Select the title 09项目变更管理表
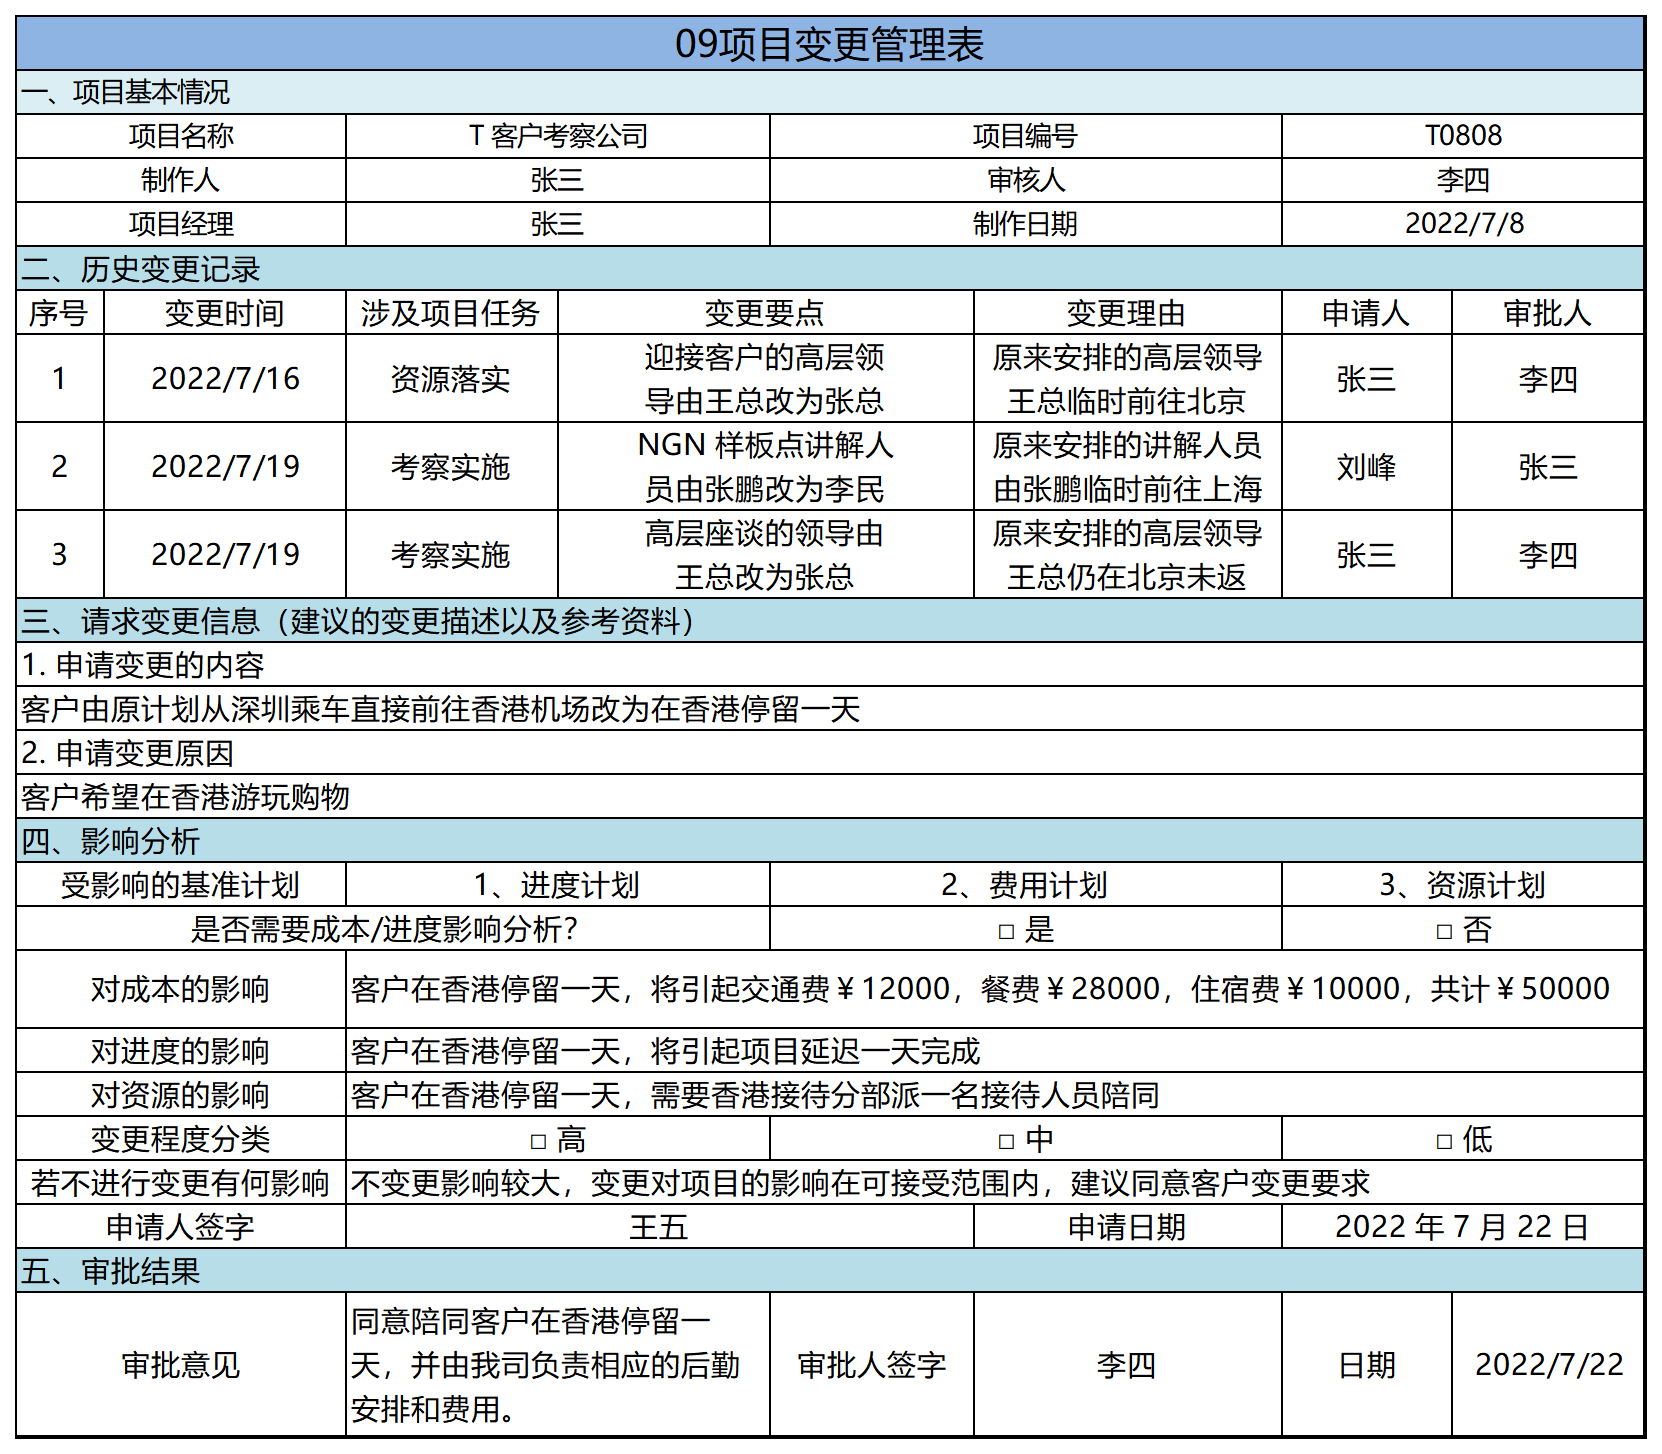The image size is (1662, 1454). (x=830, y=44)
